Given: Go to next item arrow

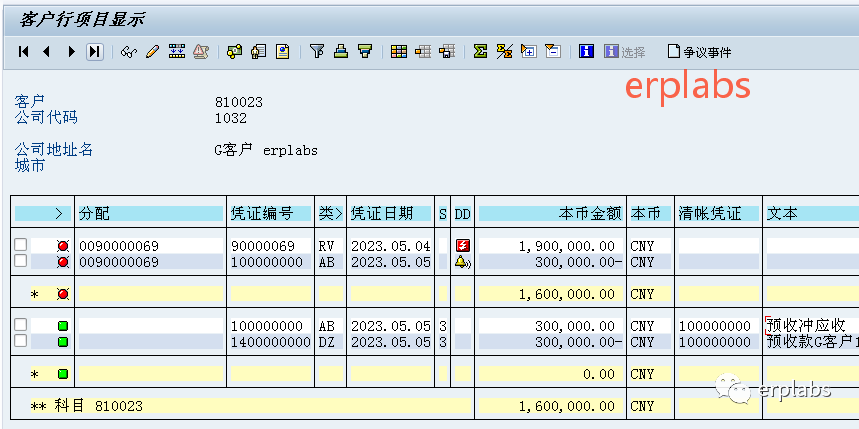Looking at the screenshot, I should coord(71,52).
